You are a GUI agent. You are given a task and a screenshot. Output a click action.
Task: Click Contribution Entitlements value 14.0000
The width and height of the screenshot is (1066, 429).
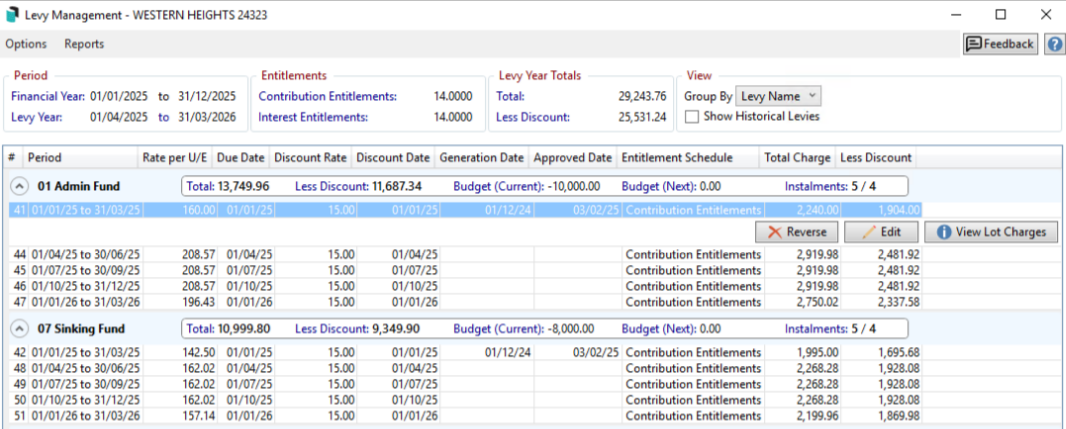pyautogui.click(x=453, y=97)
